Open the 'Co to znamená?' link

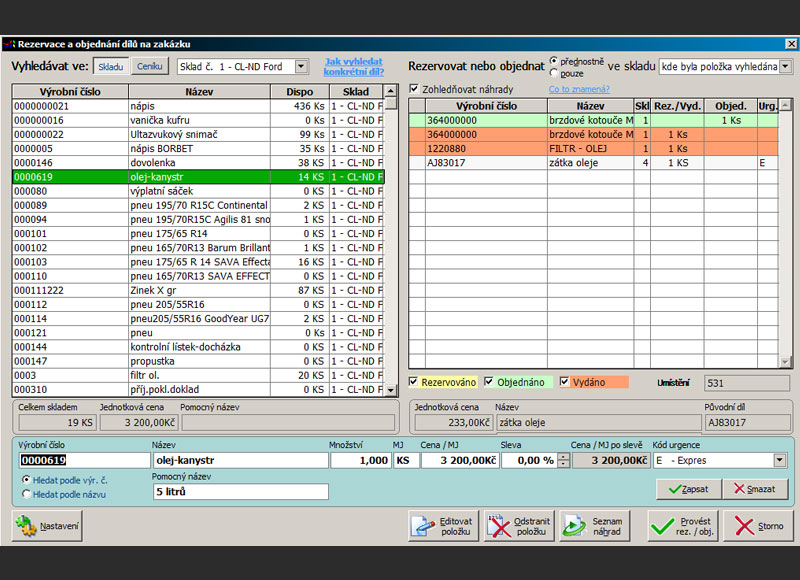[579, 89]
